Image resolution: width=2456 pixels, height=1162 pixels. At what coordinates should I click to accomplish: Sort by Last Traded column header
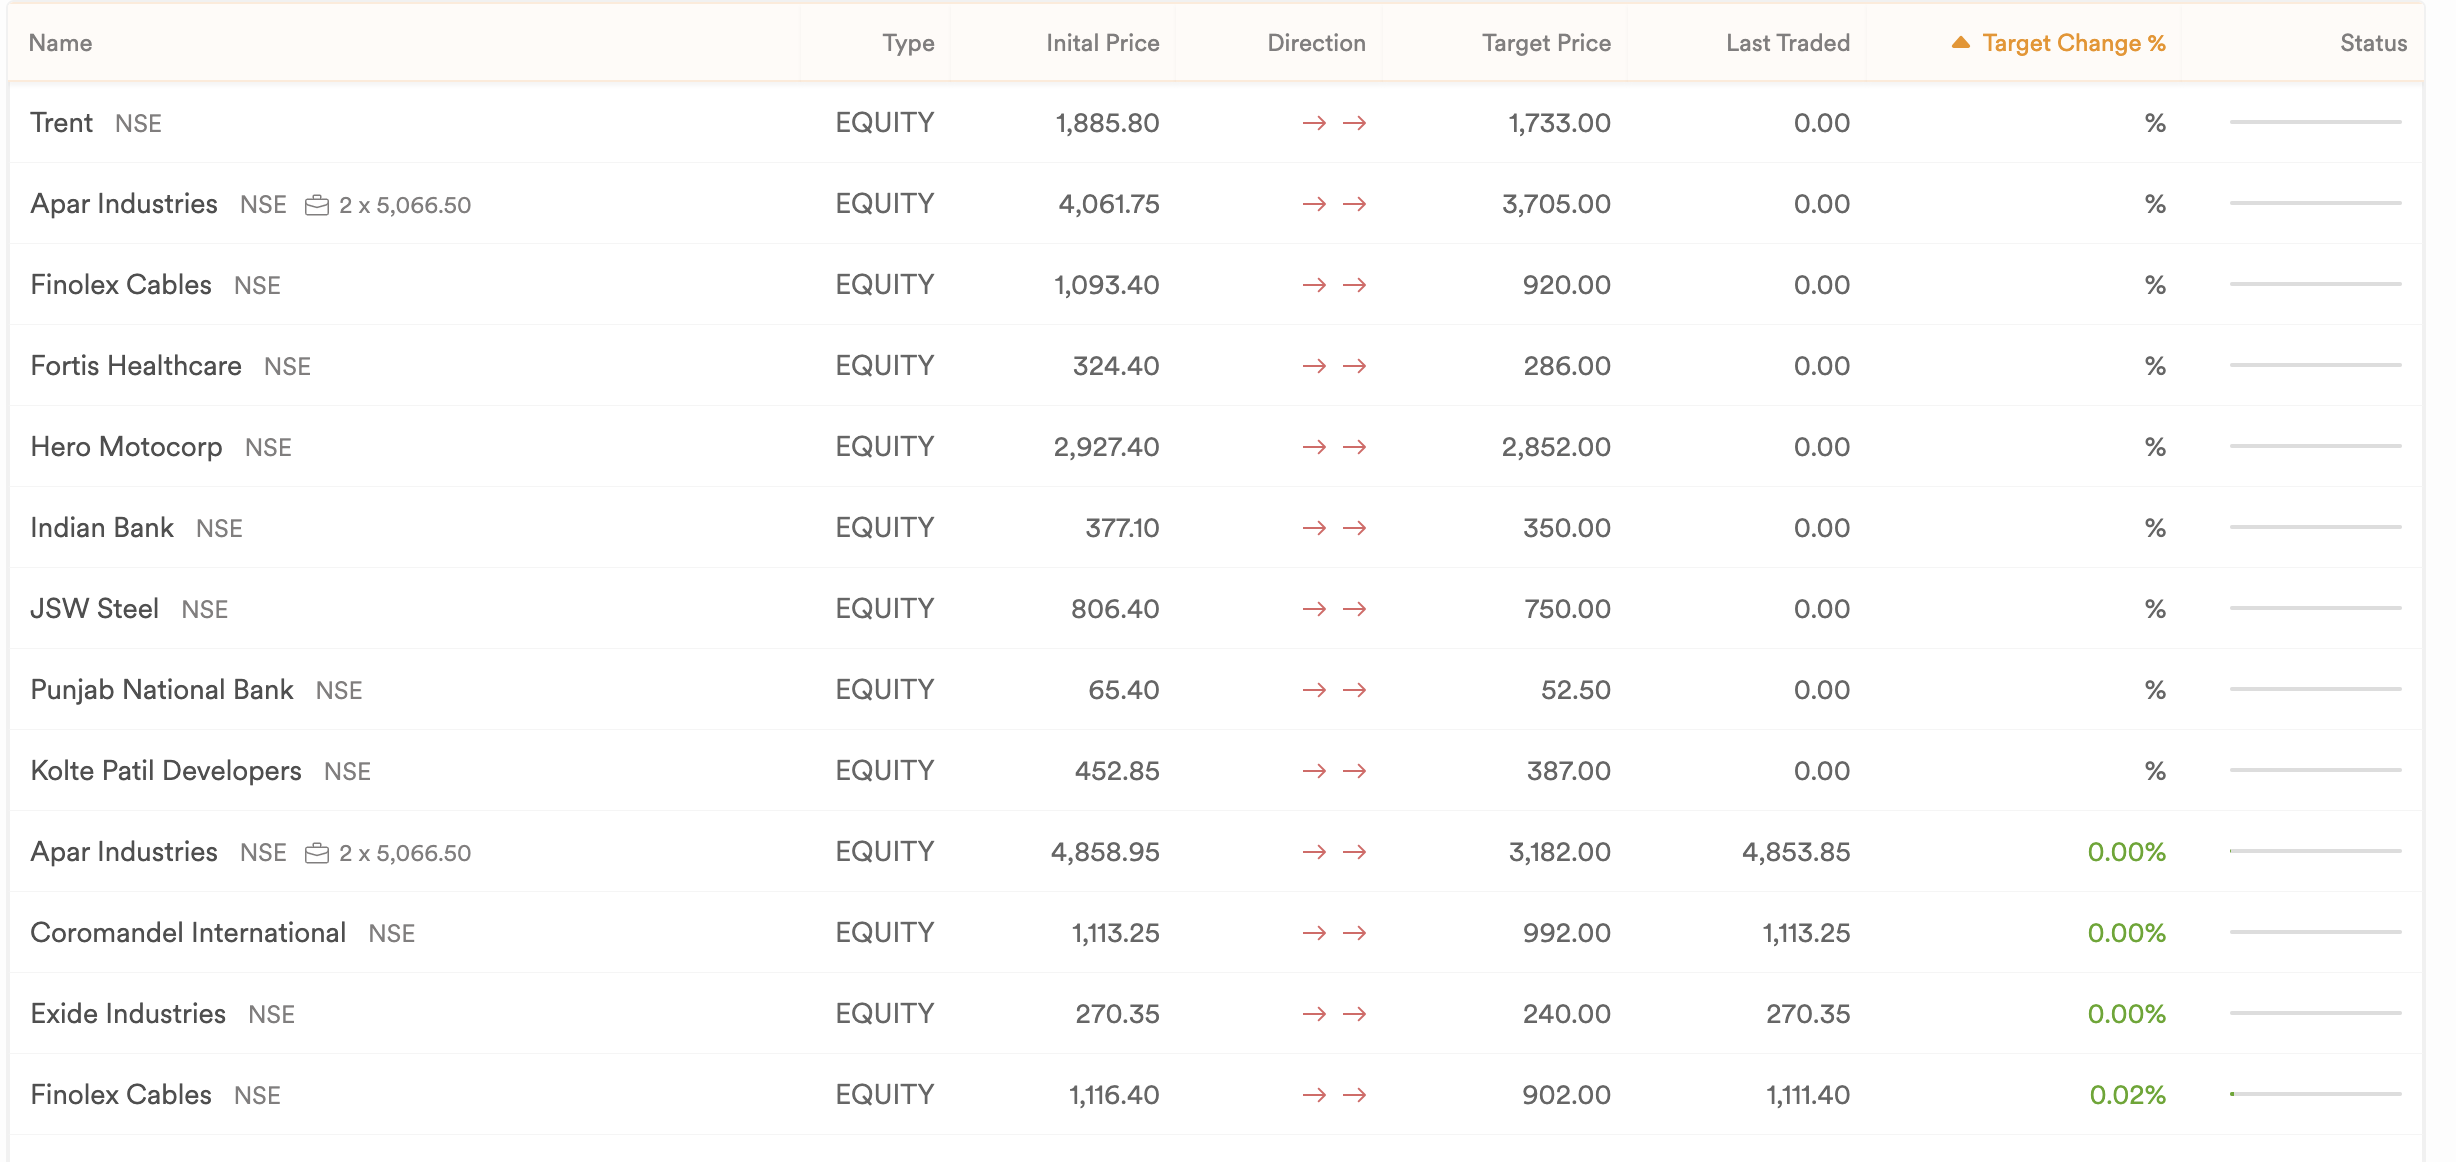[x=1788, y=43]
